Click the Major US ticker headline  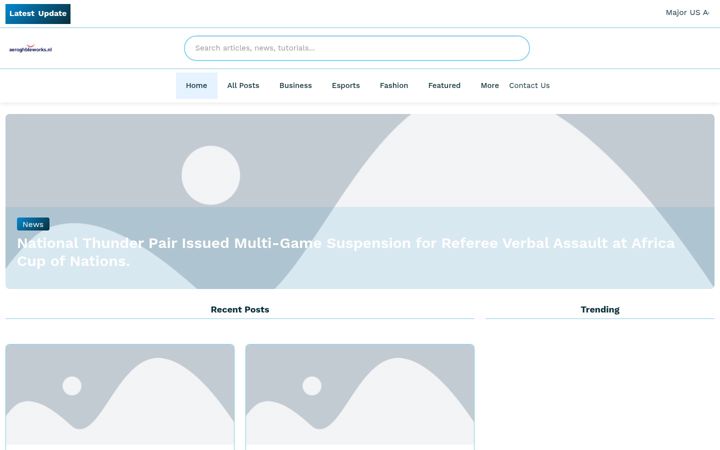(687, 12)
